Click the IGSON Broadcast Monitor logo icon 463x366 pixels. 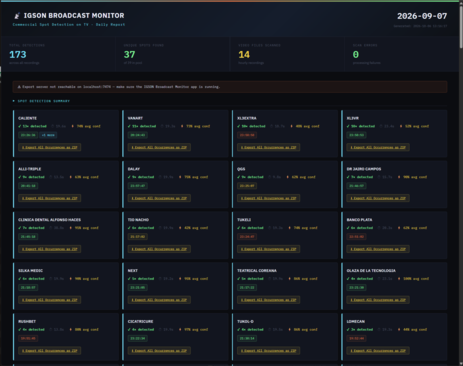[x=17, y=16]
